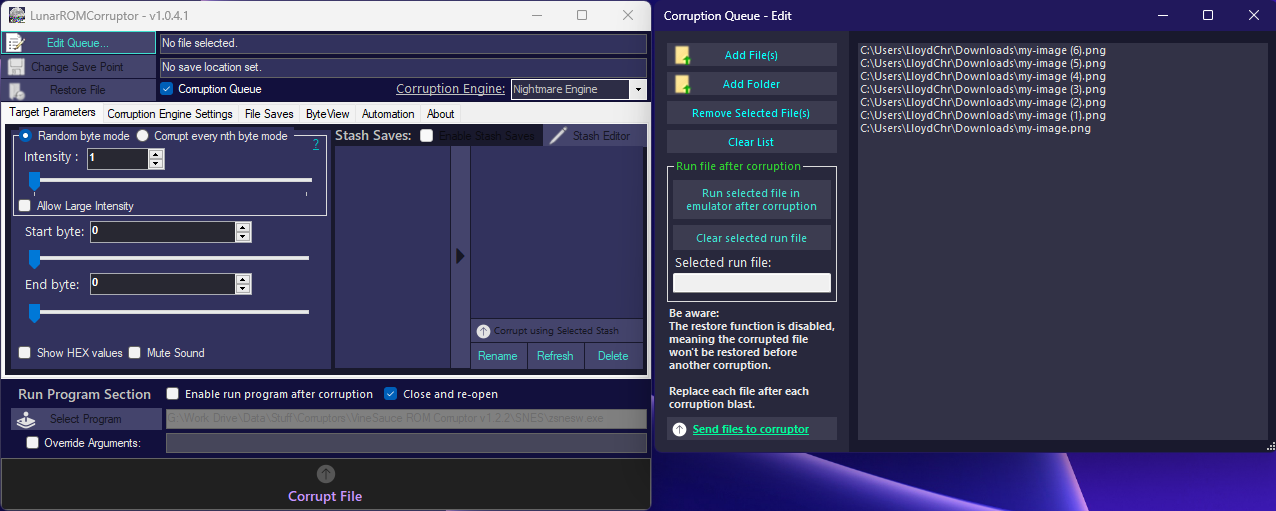
Task: Increase Start byte with up arrow
Action: 243,227
